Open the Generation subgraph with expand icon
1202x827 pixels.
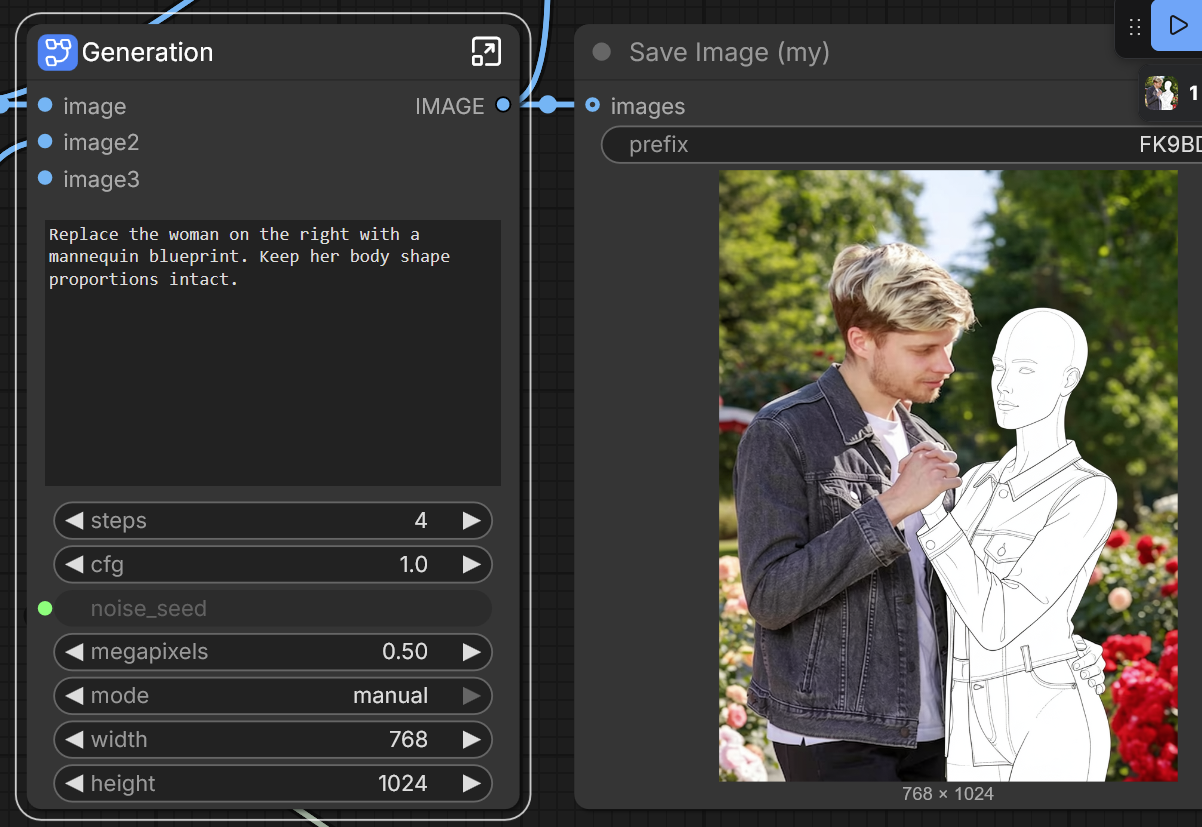pos(486,52)
